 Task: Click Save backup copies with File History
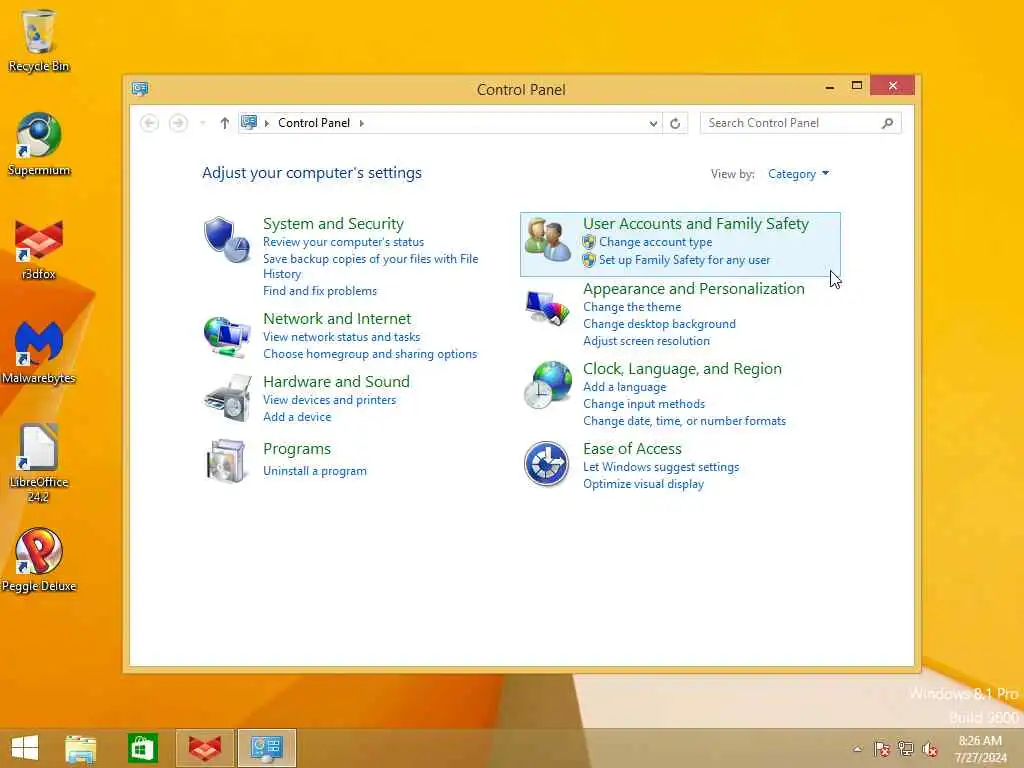pos(370,266)
